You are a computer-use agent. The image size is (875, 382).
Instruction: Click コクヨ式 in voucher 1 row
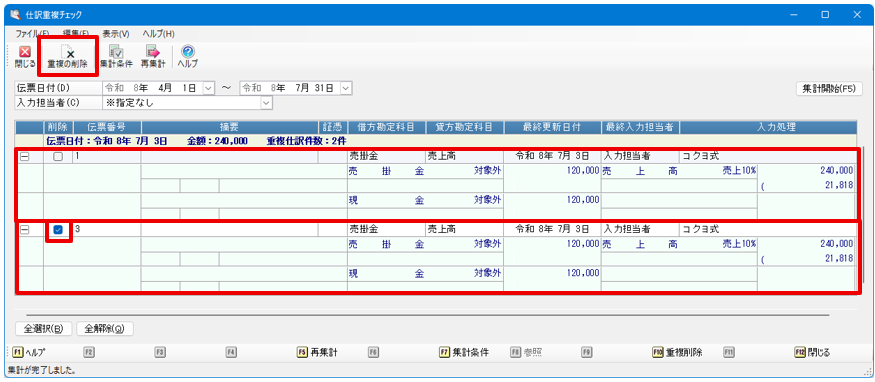click(701, 157)
